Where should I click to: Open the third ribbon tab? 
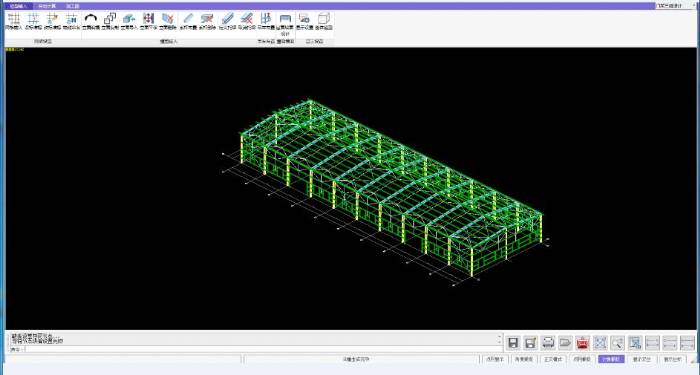click(73, 6)
